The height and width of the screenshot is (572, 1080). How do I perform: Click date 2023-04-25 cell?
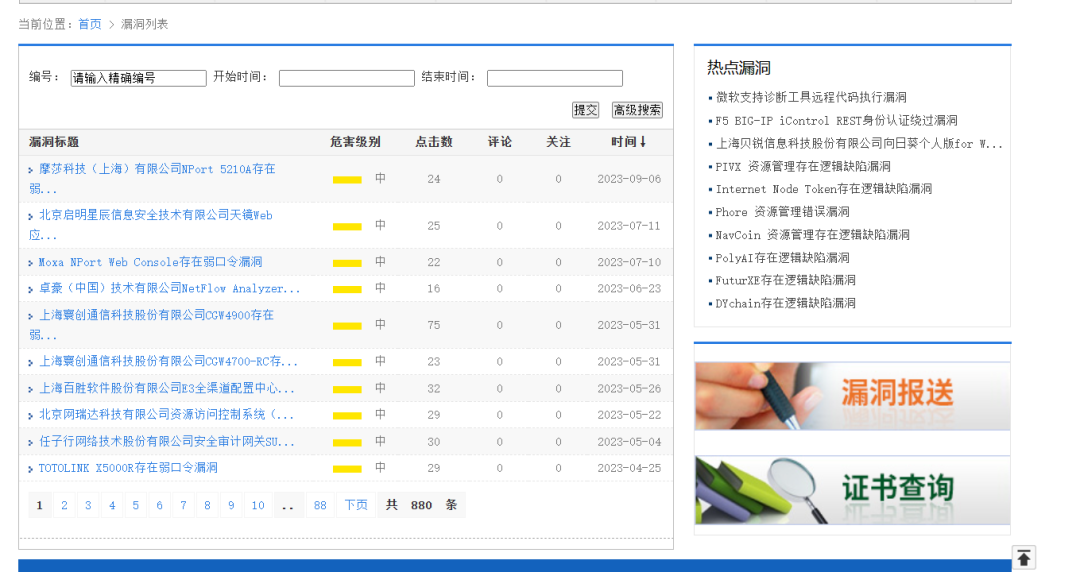point(629,468)
